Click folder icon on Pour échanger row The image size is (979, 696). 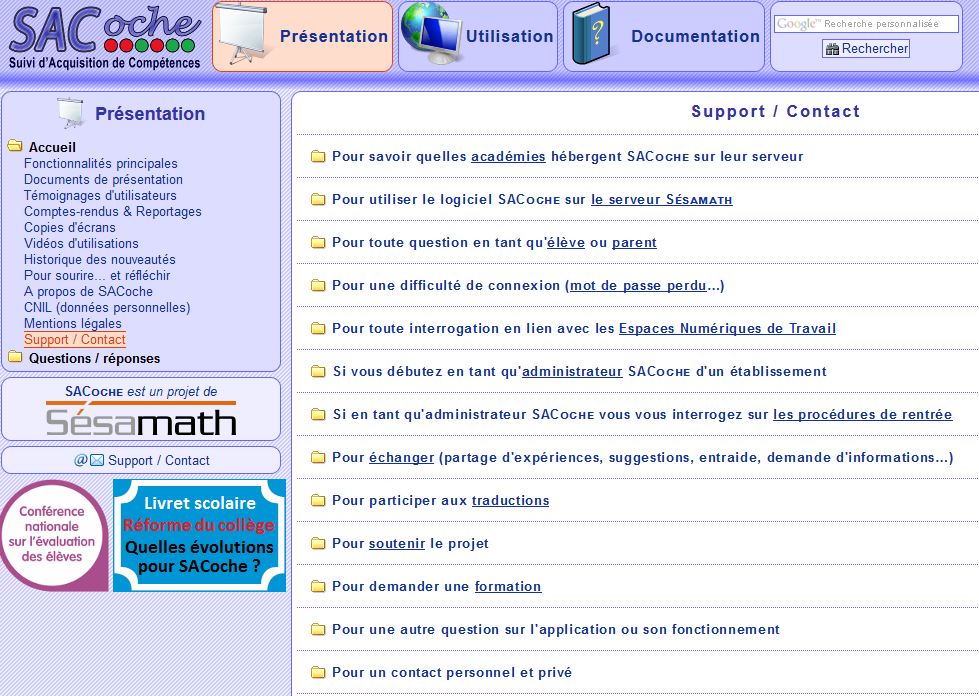(318, 457)
